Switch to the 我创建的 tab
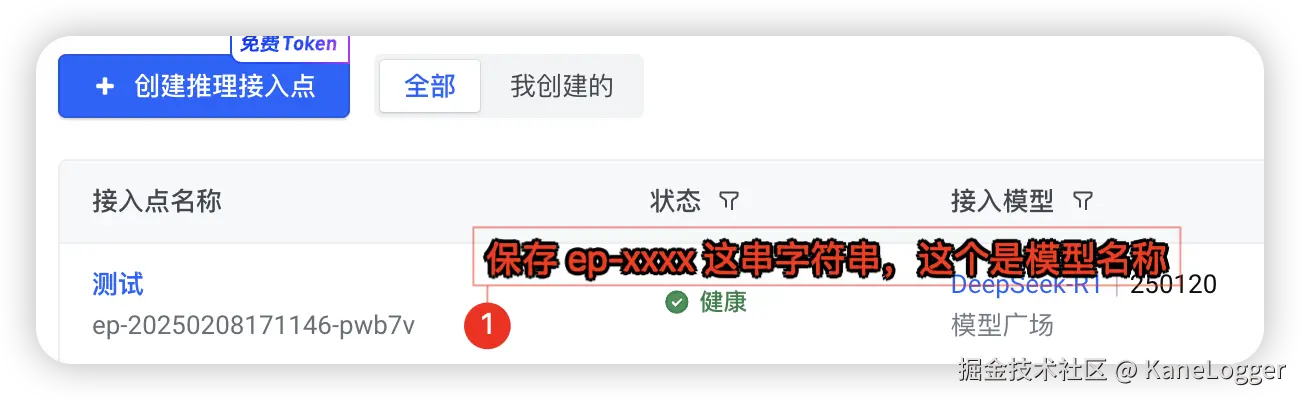 pos(561,86)
